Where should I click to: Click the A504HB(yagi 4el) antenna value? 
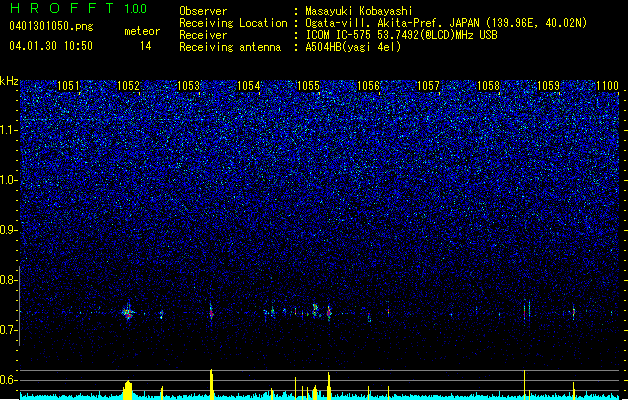[x=353, y=47]
